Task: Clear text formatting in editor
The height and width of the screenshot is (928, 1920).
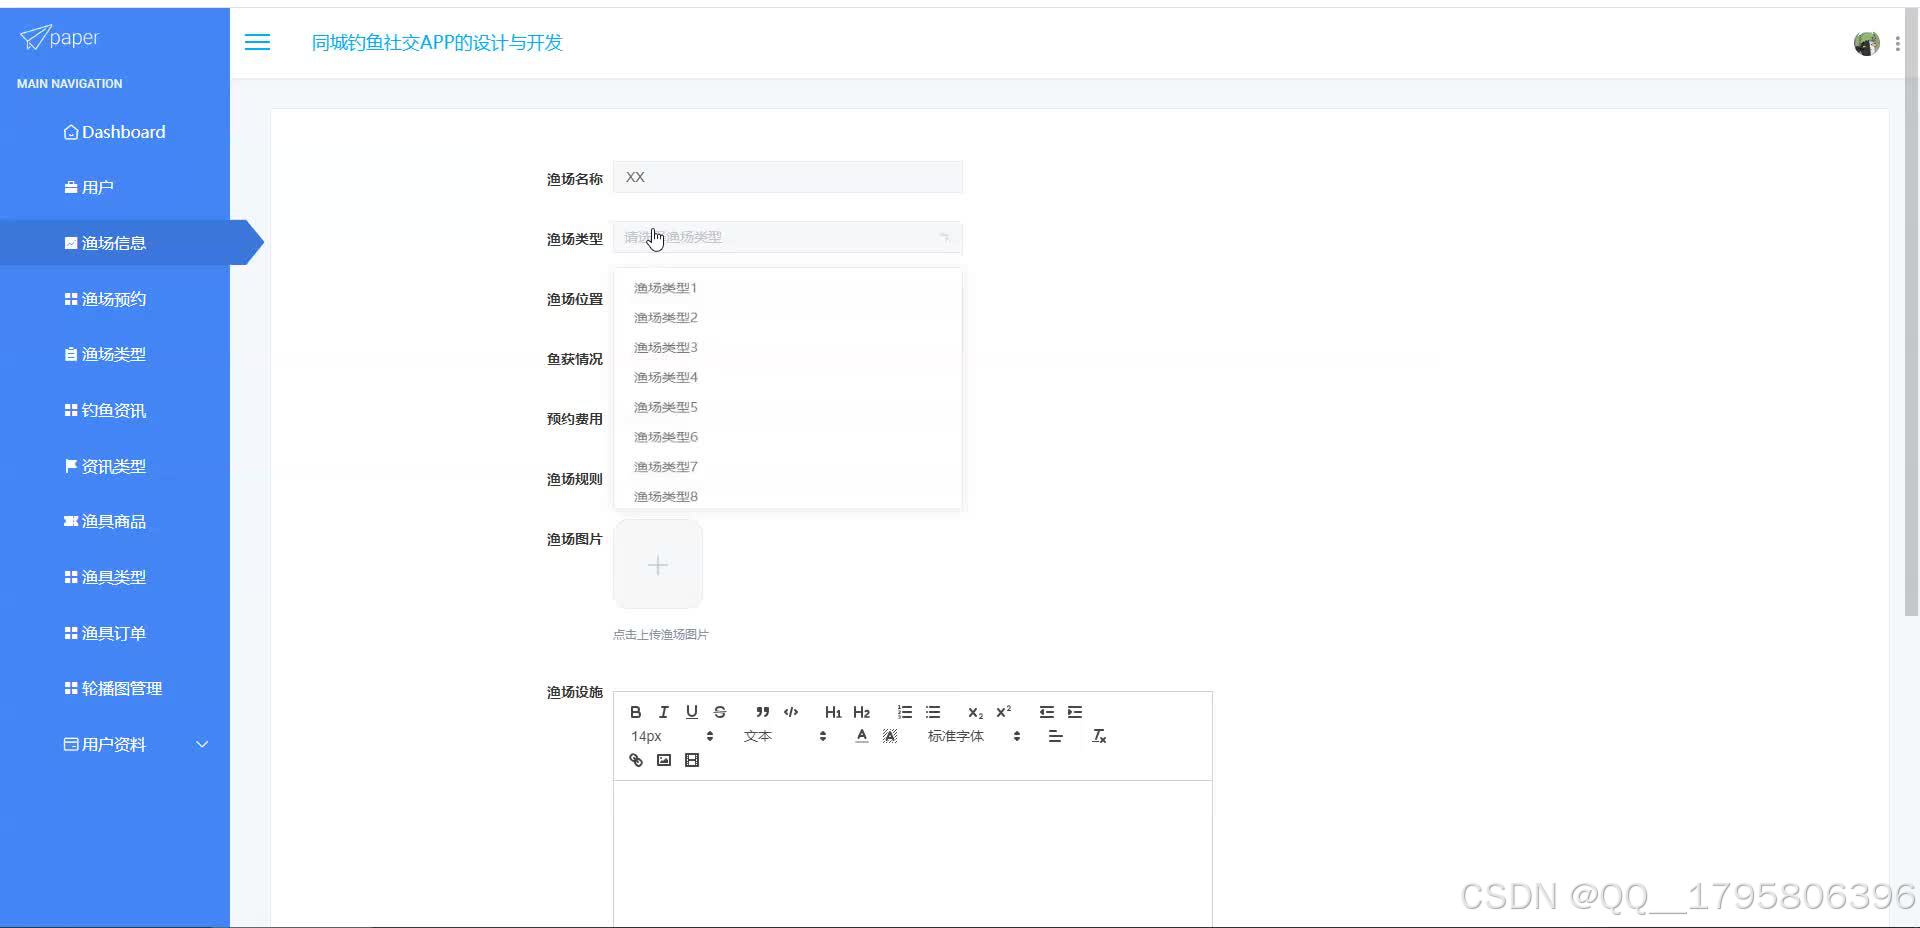Action: click(1099, 736)
